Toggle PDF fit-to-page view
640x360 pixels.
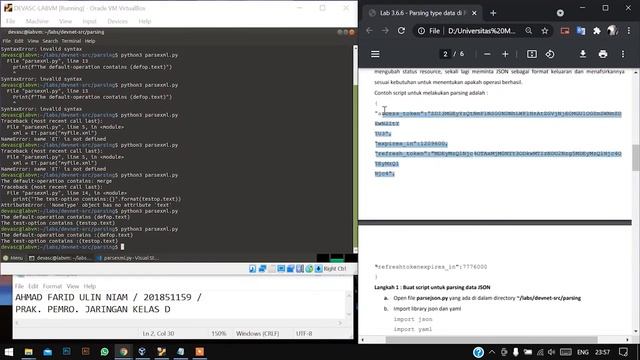tap(531, 54)
